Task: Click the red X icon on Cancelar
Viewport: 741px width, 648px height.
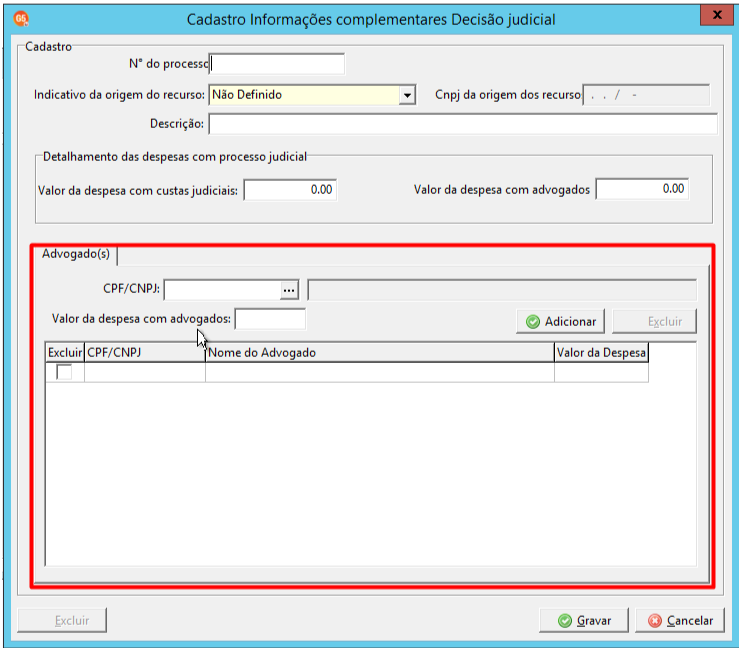Action: tap(655, 621)
